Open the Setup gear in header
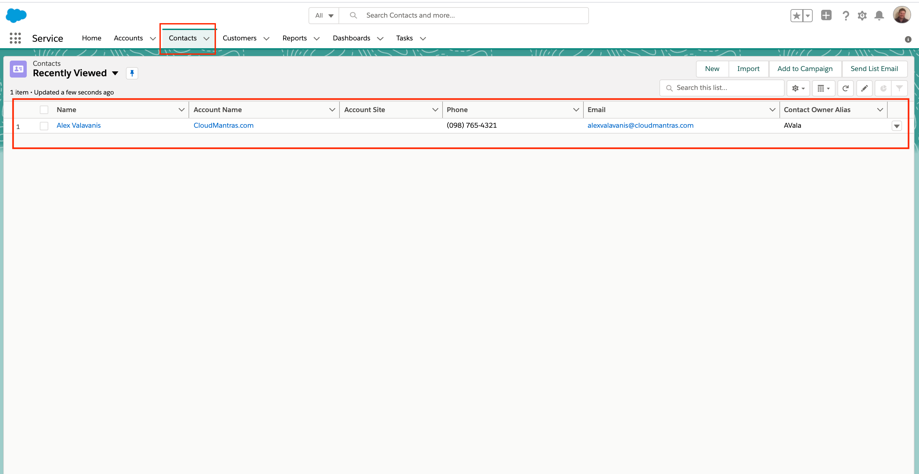 point(862,16)
